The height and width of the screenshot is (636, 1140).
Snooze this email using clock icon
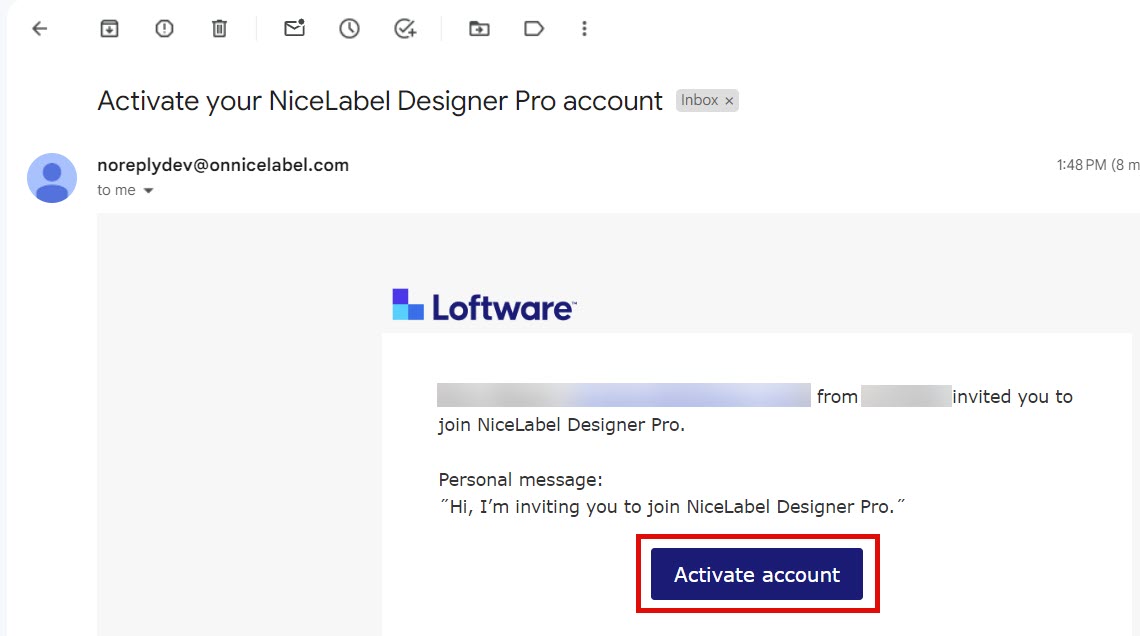pyautogui.click(x=349, y=29)
